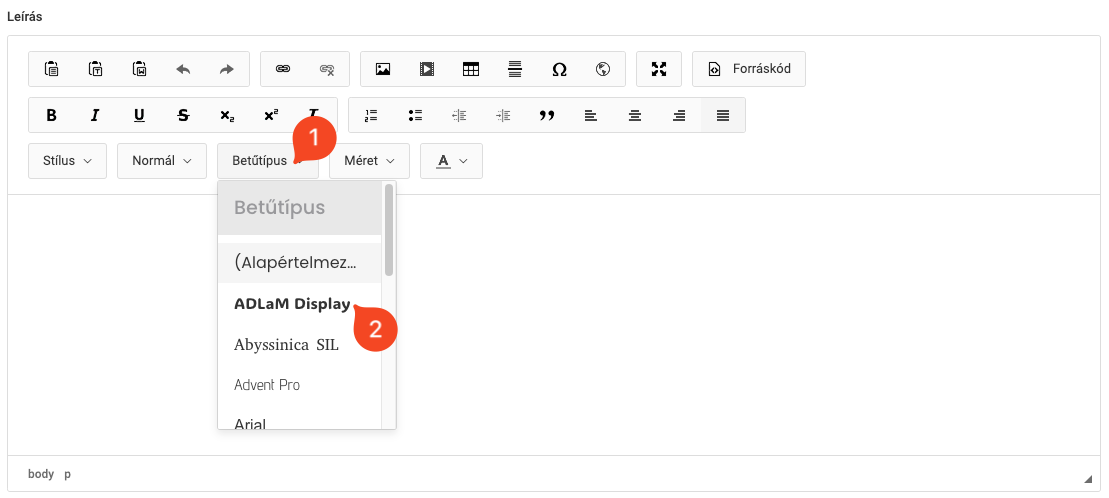Open the Stílus dropdown

pos(68,161)
